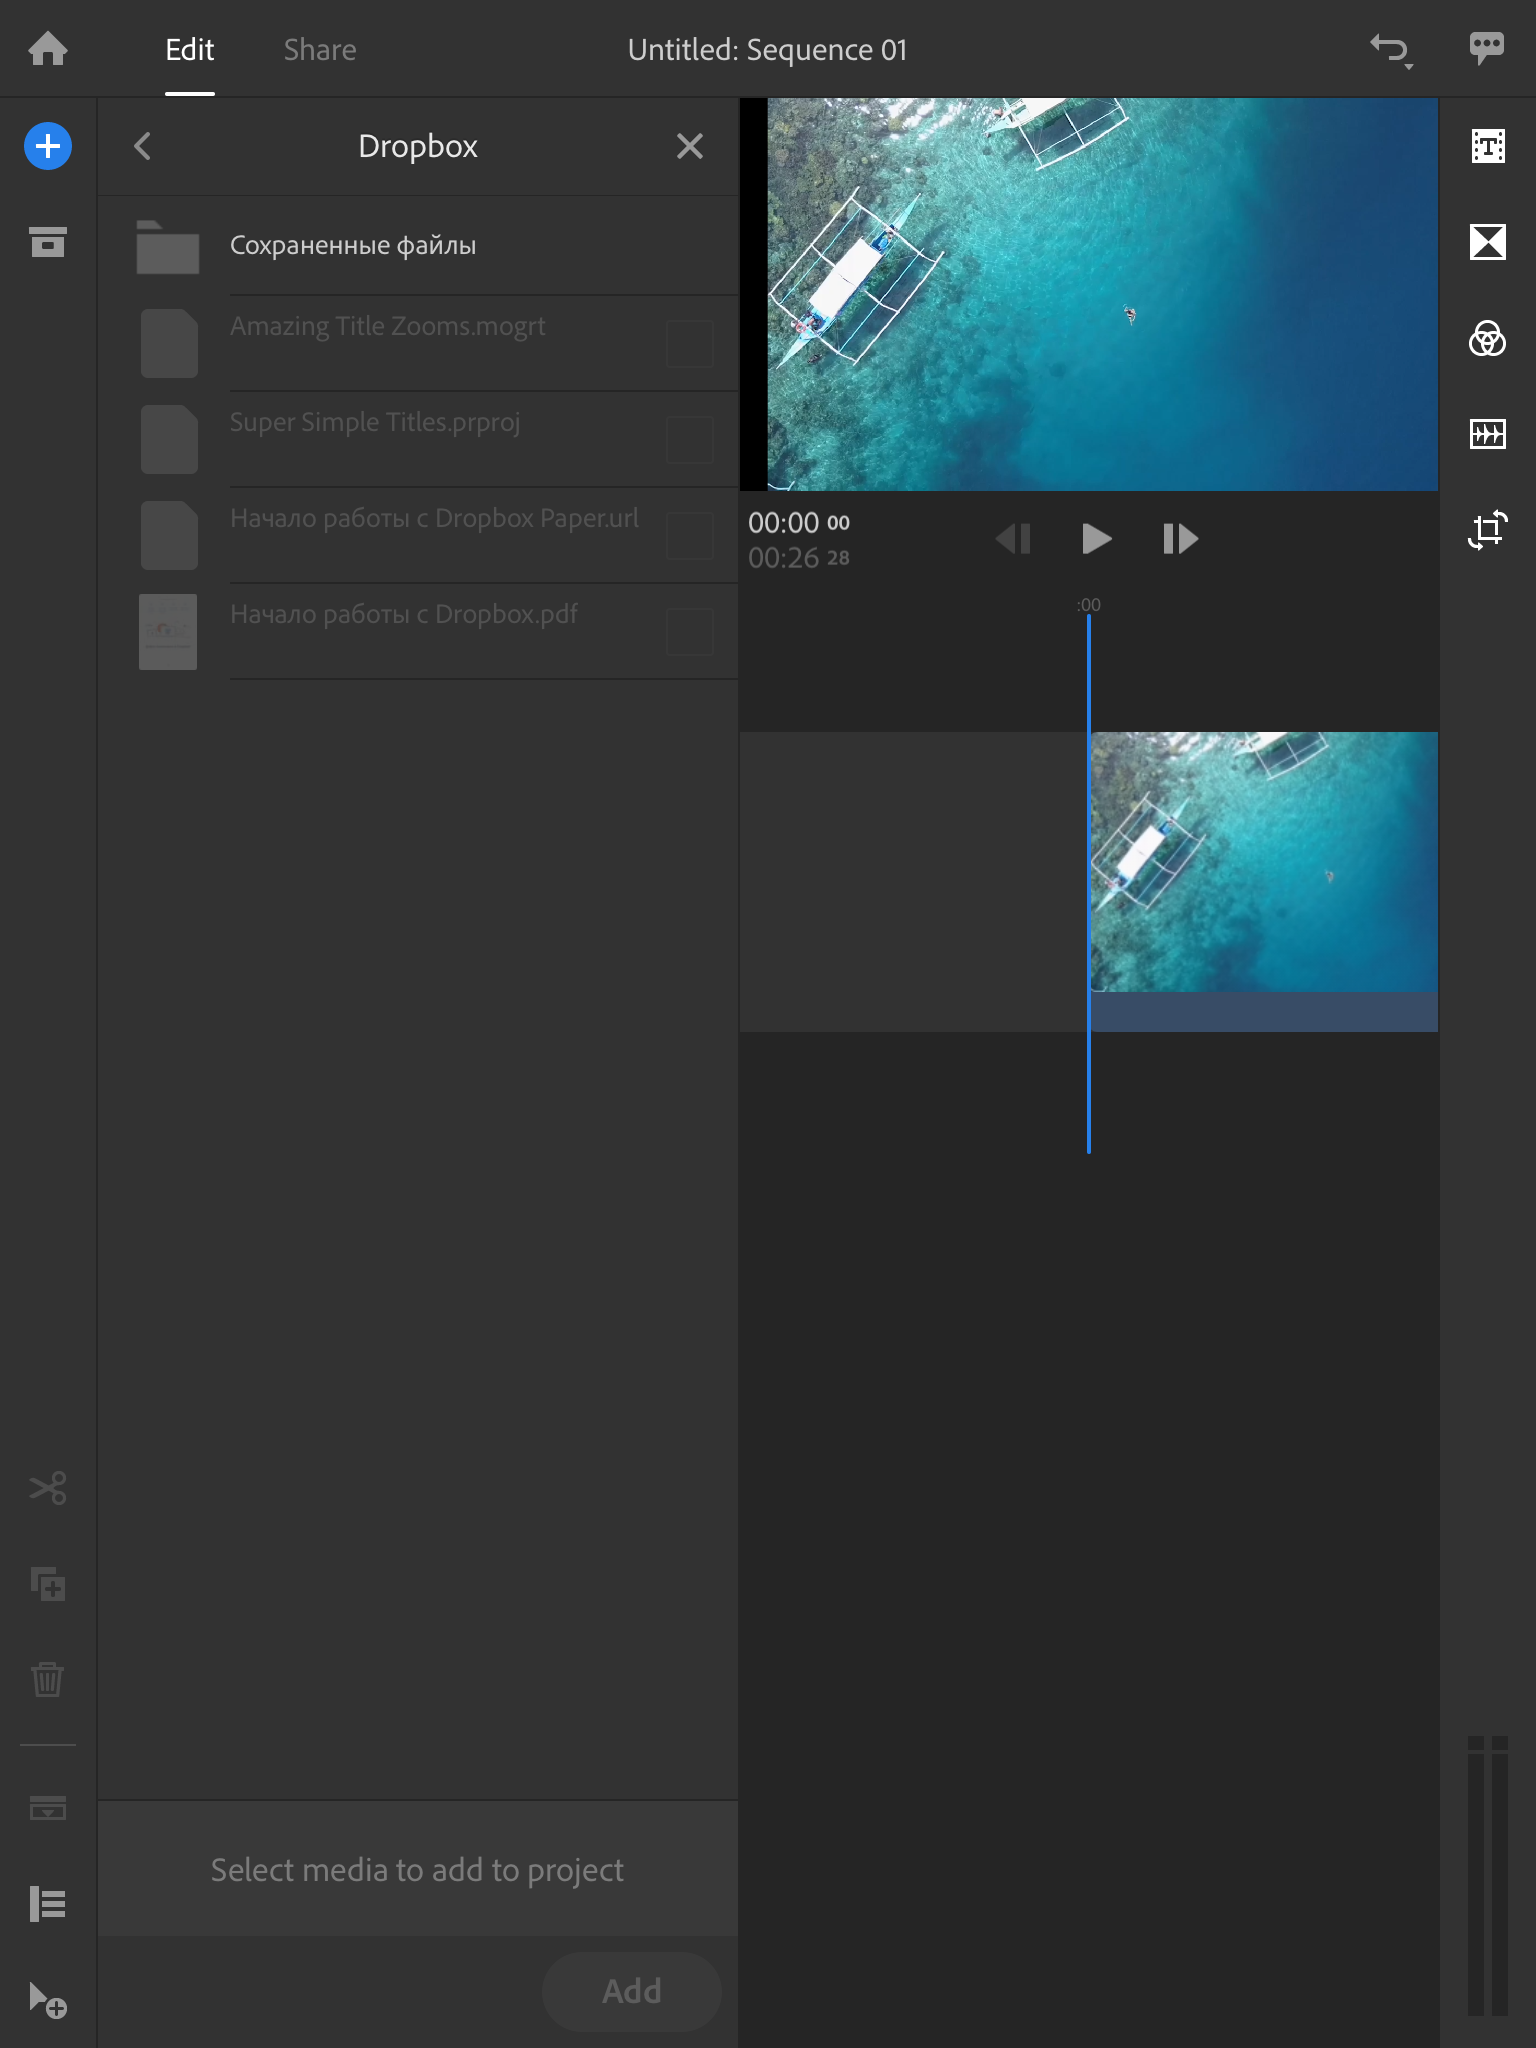This screenshot has height=2048, width=1536.
Task: Click the generic file icon for Super Simple Titles.prproj
Action: [x=169, y=439]
